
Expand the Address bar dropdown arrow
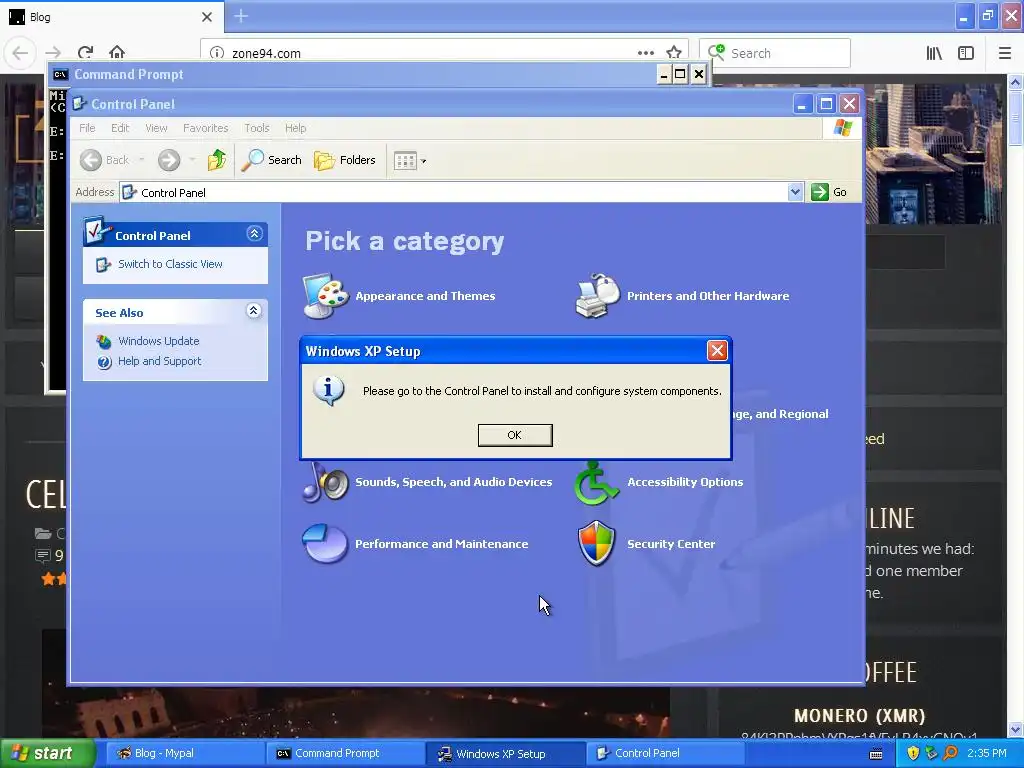pos(795,192)
